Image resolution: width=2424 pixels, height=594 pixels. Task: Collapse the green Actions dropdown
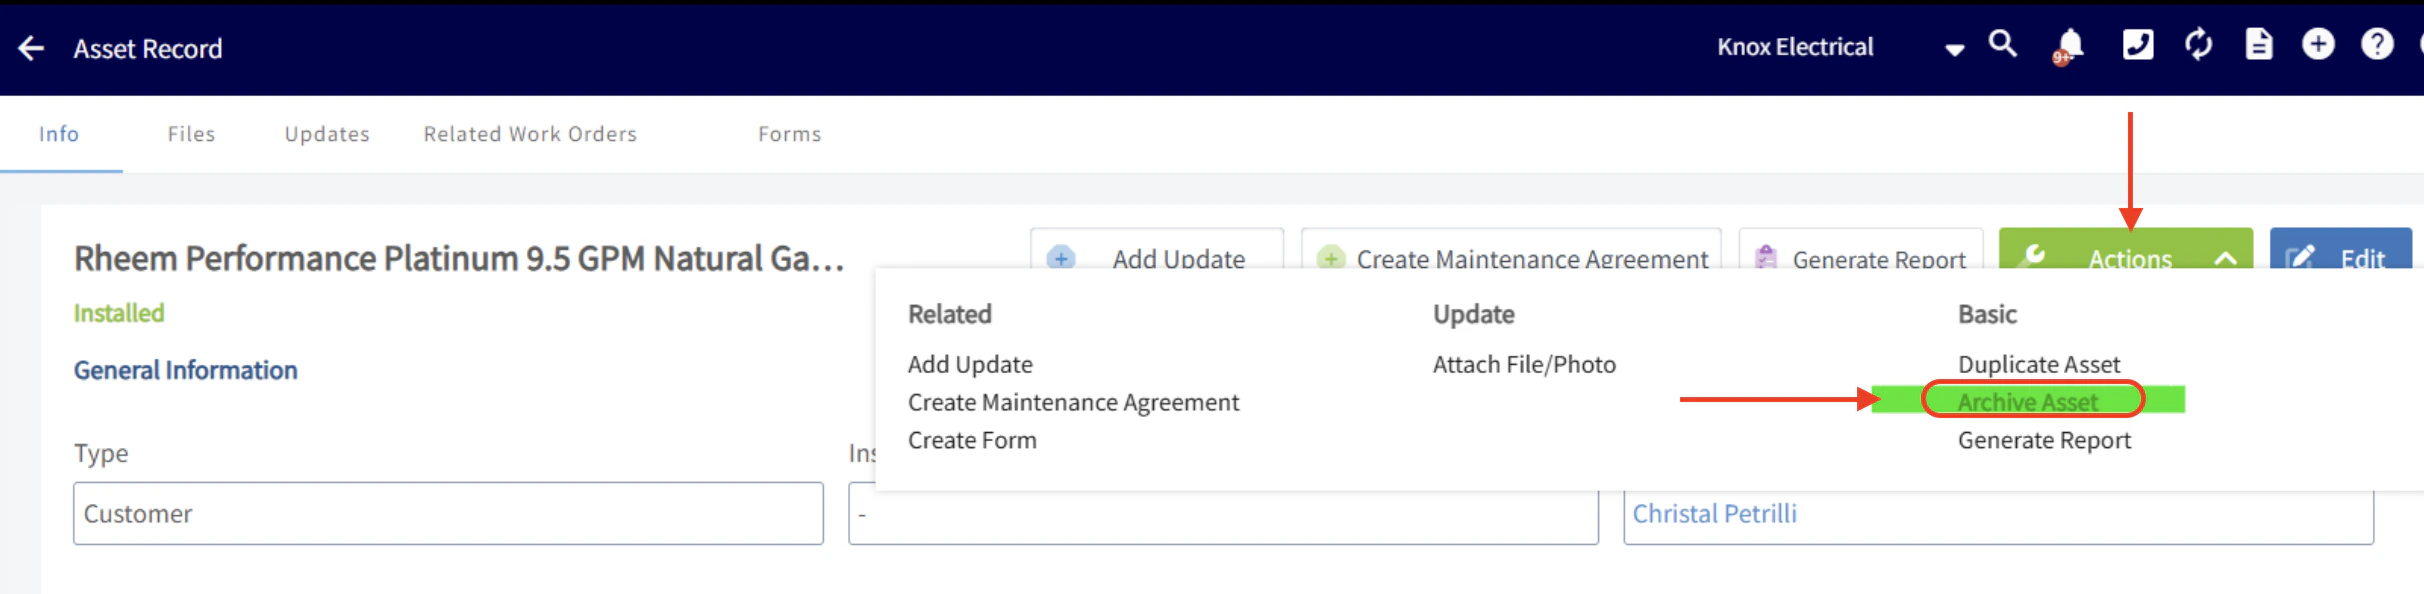[x=2126, y=250]
